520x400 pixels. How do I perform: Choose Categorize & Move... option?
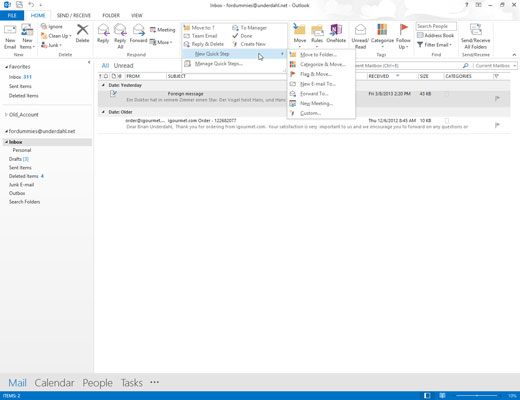pyautogui.click(x=321, y=64)
